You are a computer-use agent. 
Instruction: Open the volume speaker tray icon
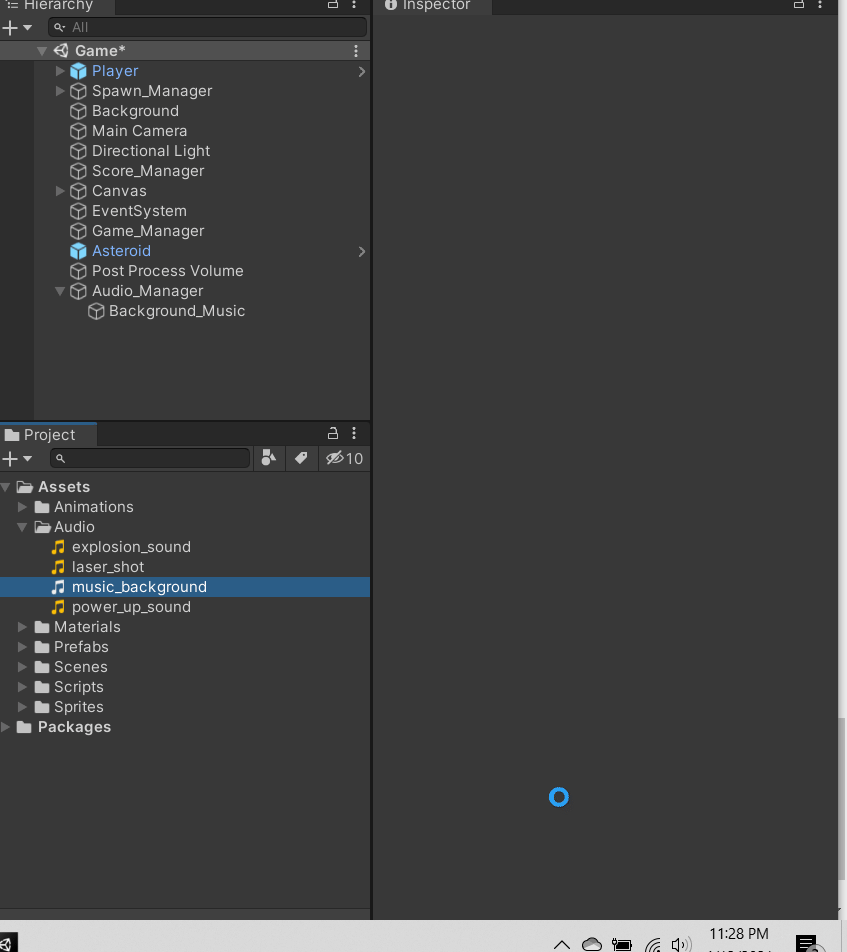coord(681,945)
